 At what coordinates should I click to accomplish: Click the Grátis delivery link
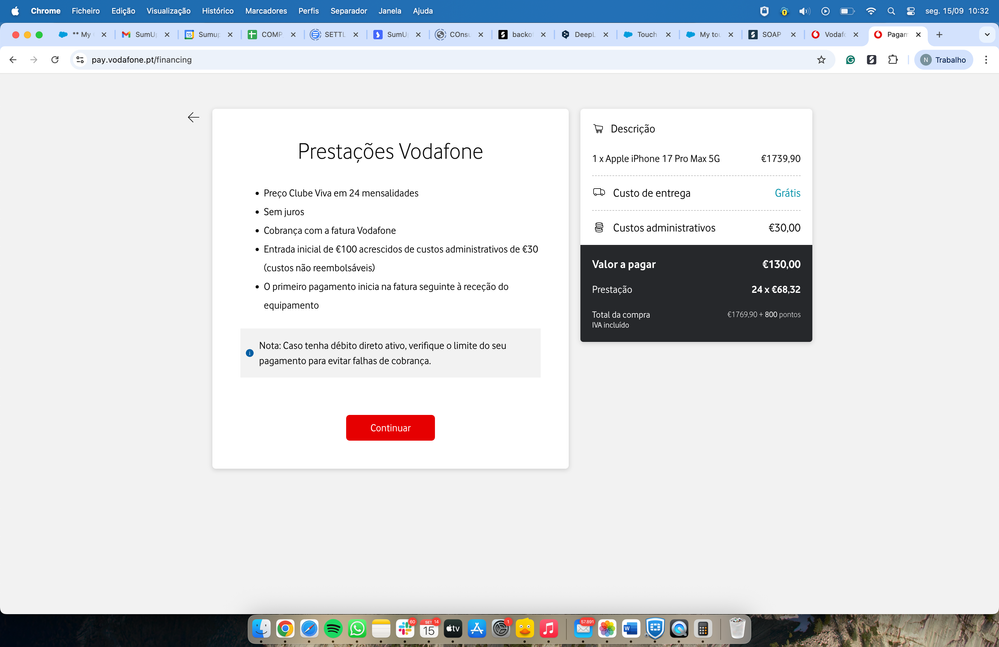pos(787,192)
